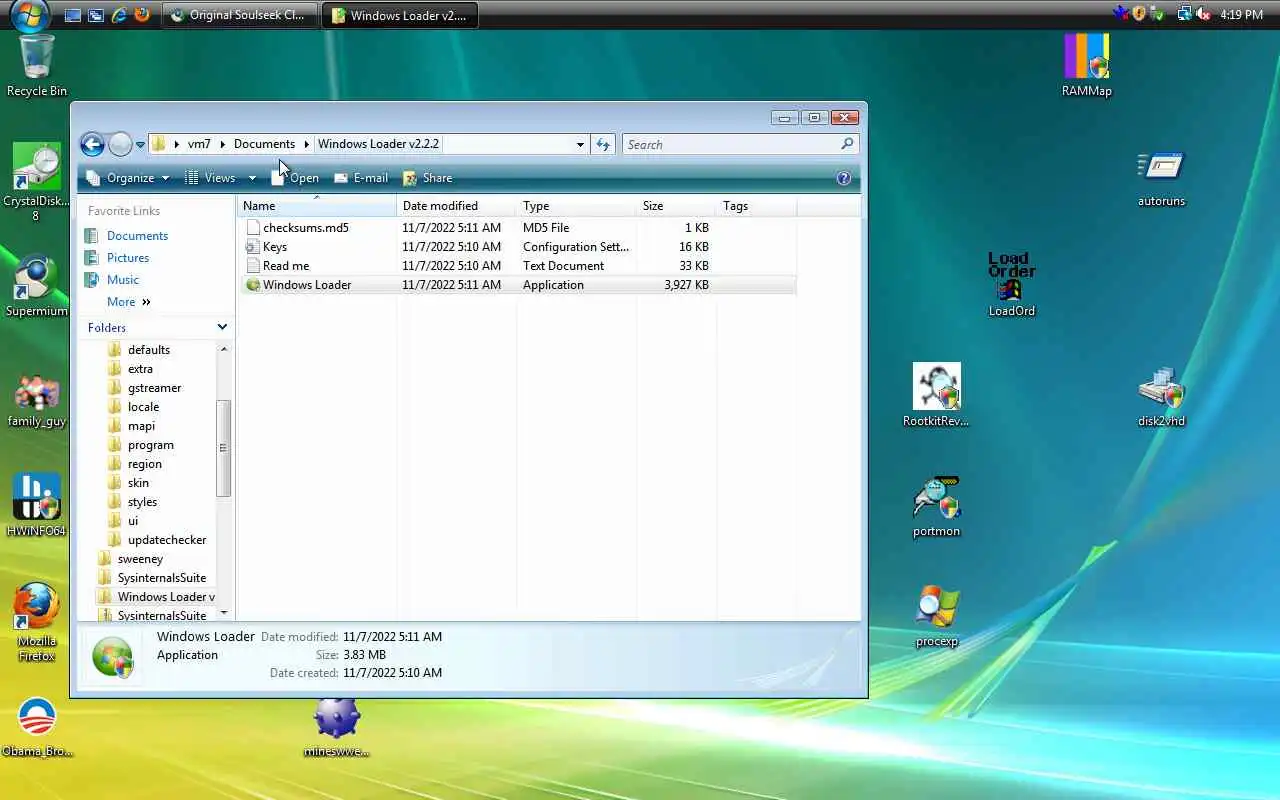Click the Folders tree scrollbar thumb
Image resolution: width=1280 pixels, height=800 pixels.
pyautogui.click(x=224, y=447)
